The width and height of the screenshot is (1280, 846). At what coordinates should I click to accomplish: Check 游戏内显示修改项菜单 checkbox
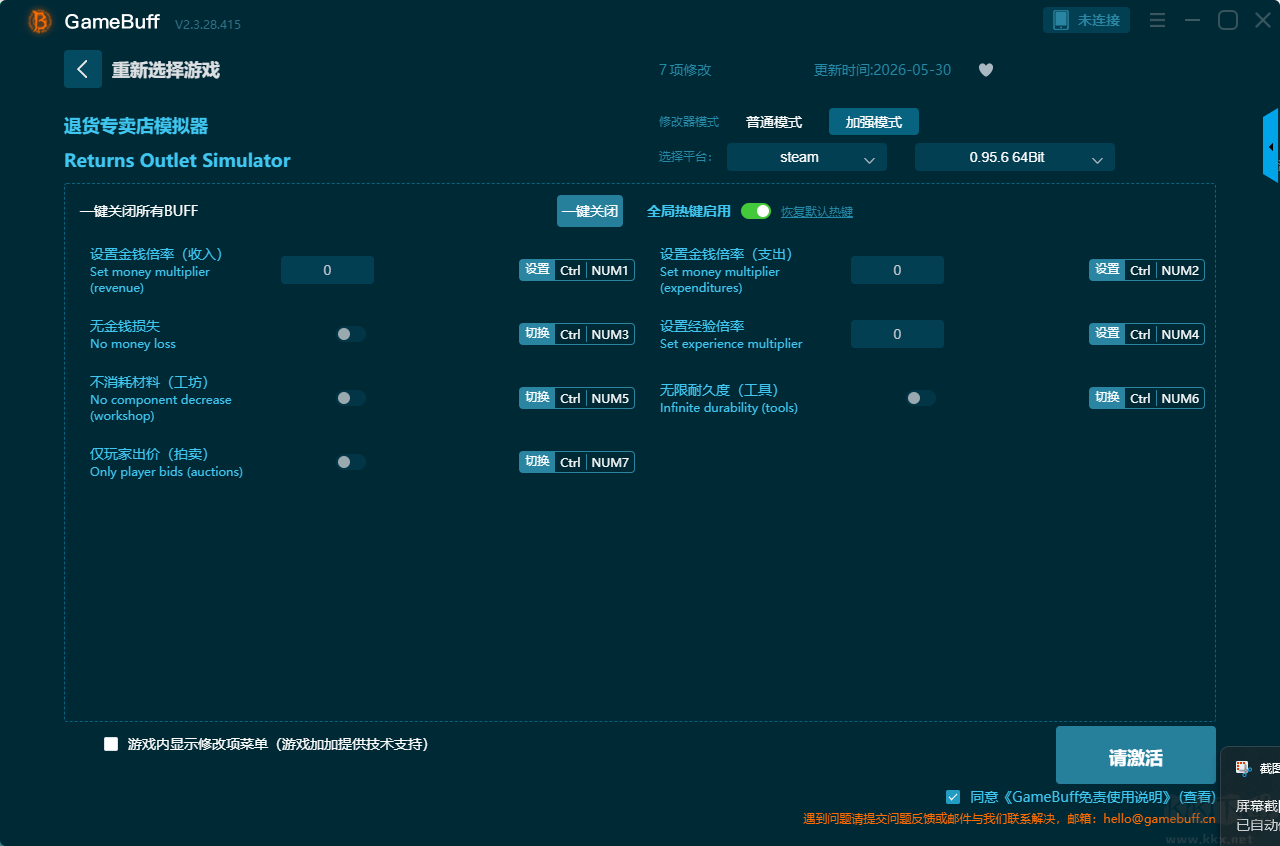click(111, 744)
